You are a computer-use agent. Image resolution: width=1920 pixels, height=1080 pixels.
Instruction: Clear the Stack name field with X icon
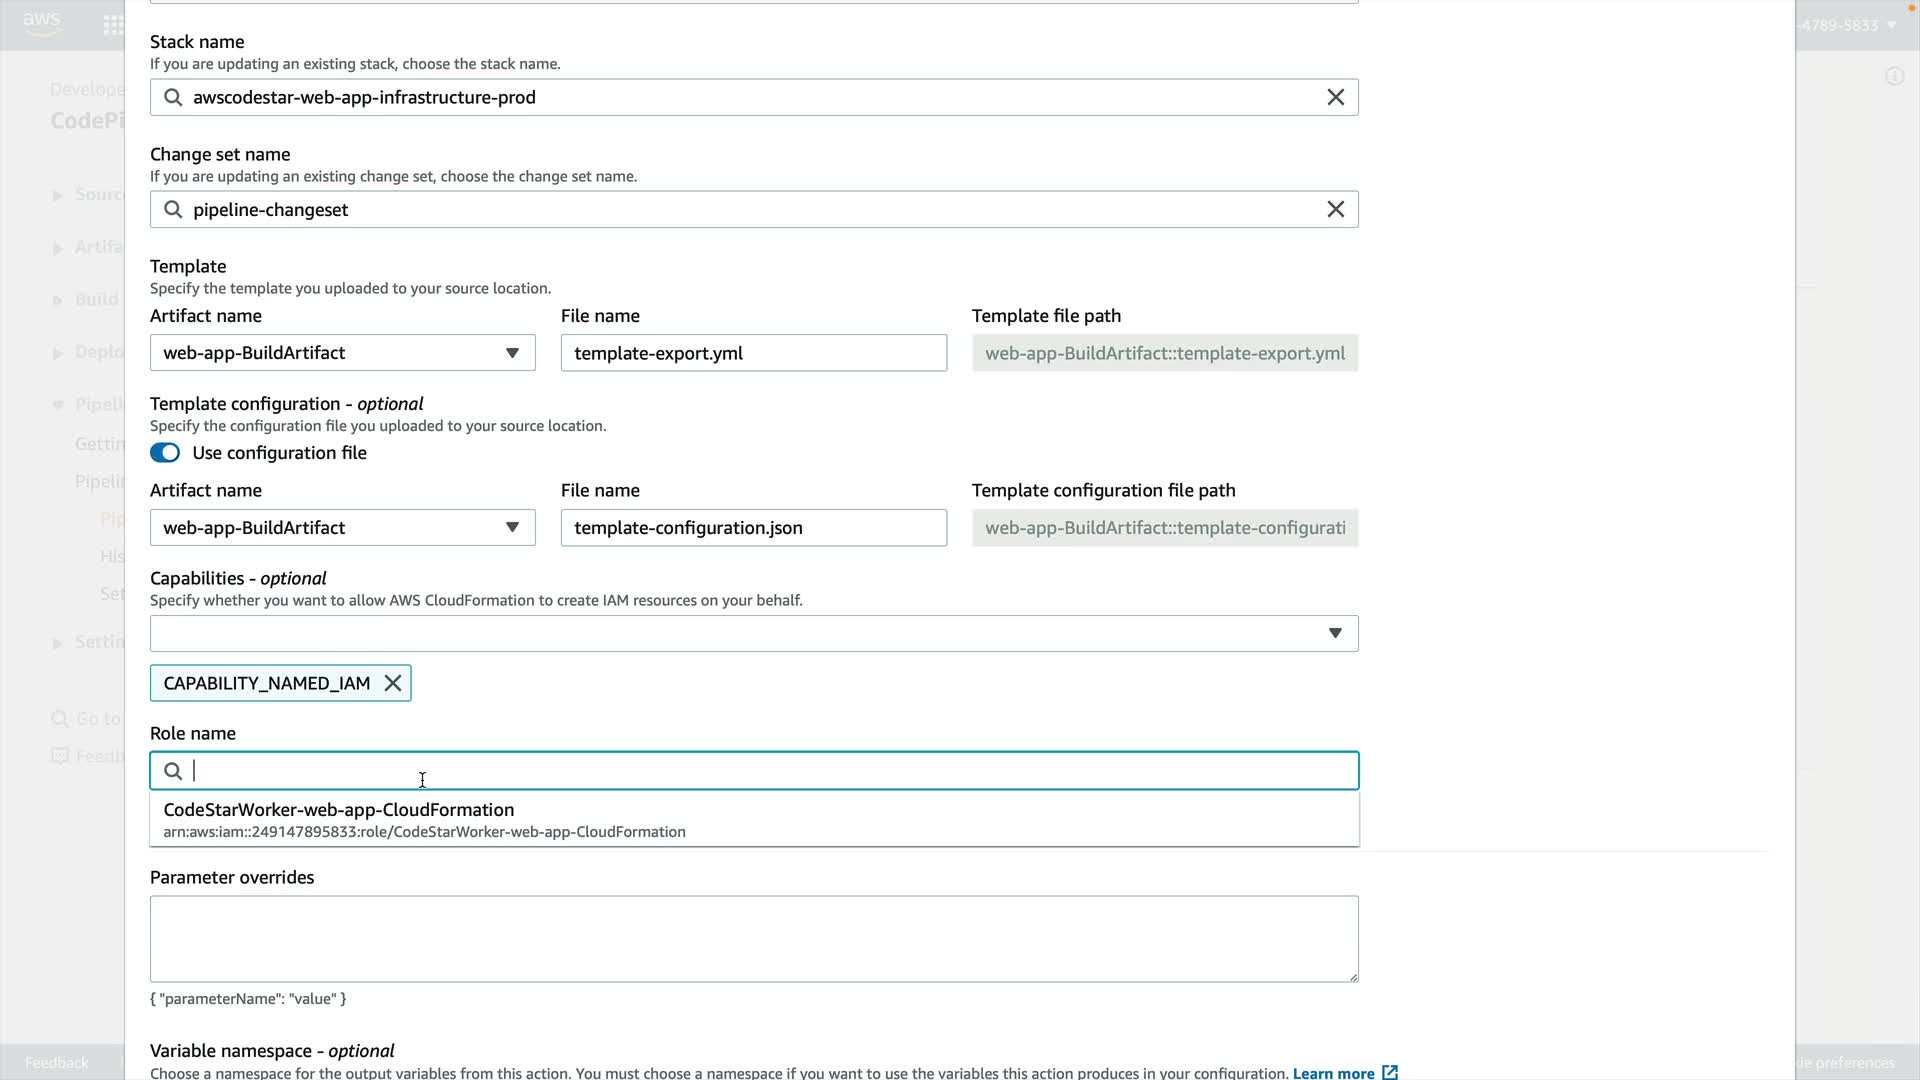(x=1335, y=97)
